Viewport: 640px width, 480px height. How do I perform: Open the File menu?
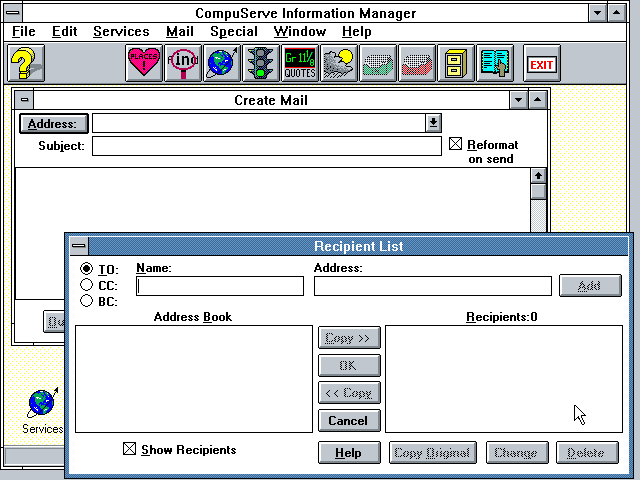click(x=24, y=31)
